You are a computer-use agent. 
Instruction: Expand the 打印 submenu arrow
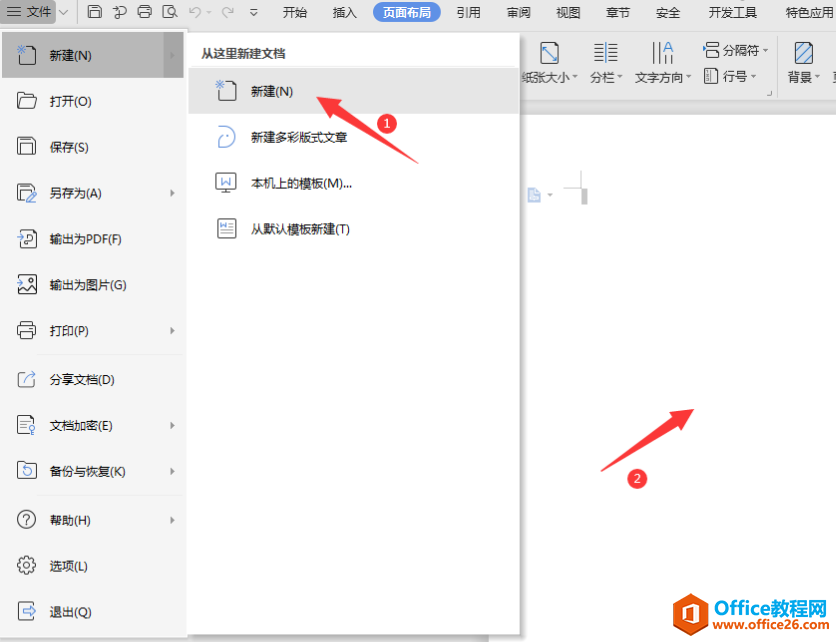pos(172,331)
